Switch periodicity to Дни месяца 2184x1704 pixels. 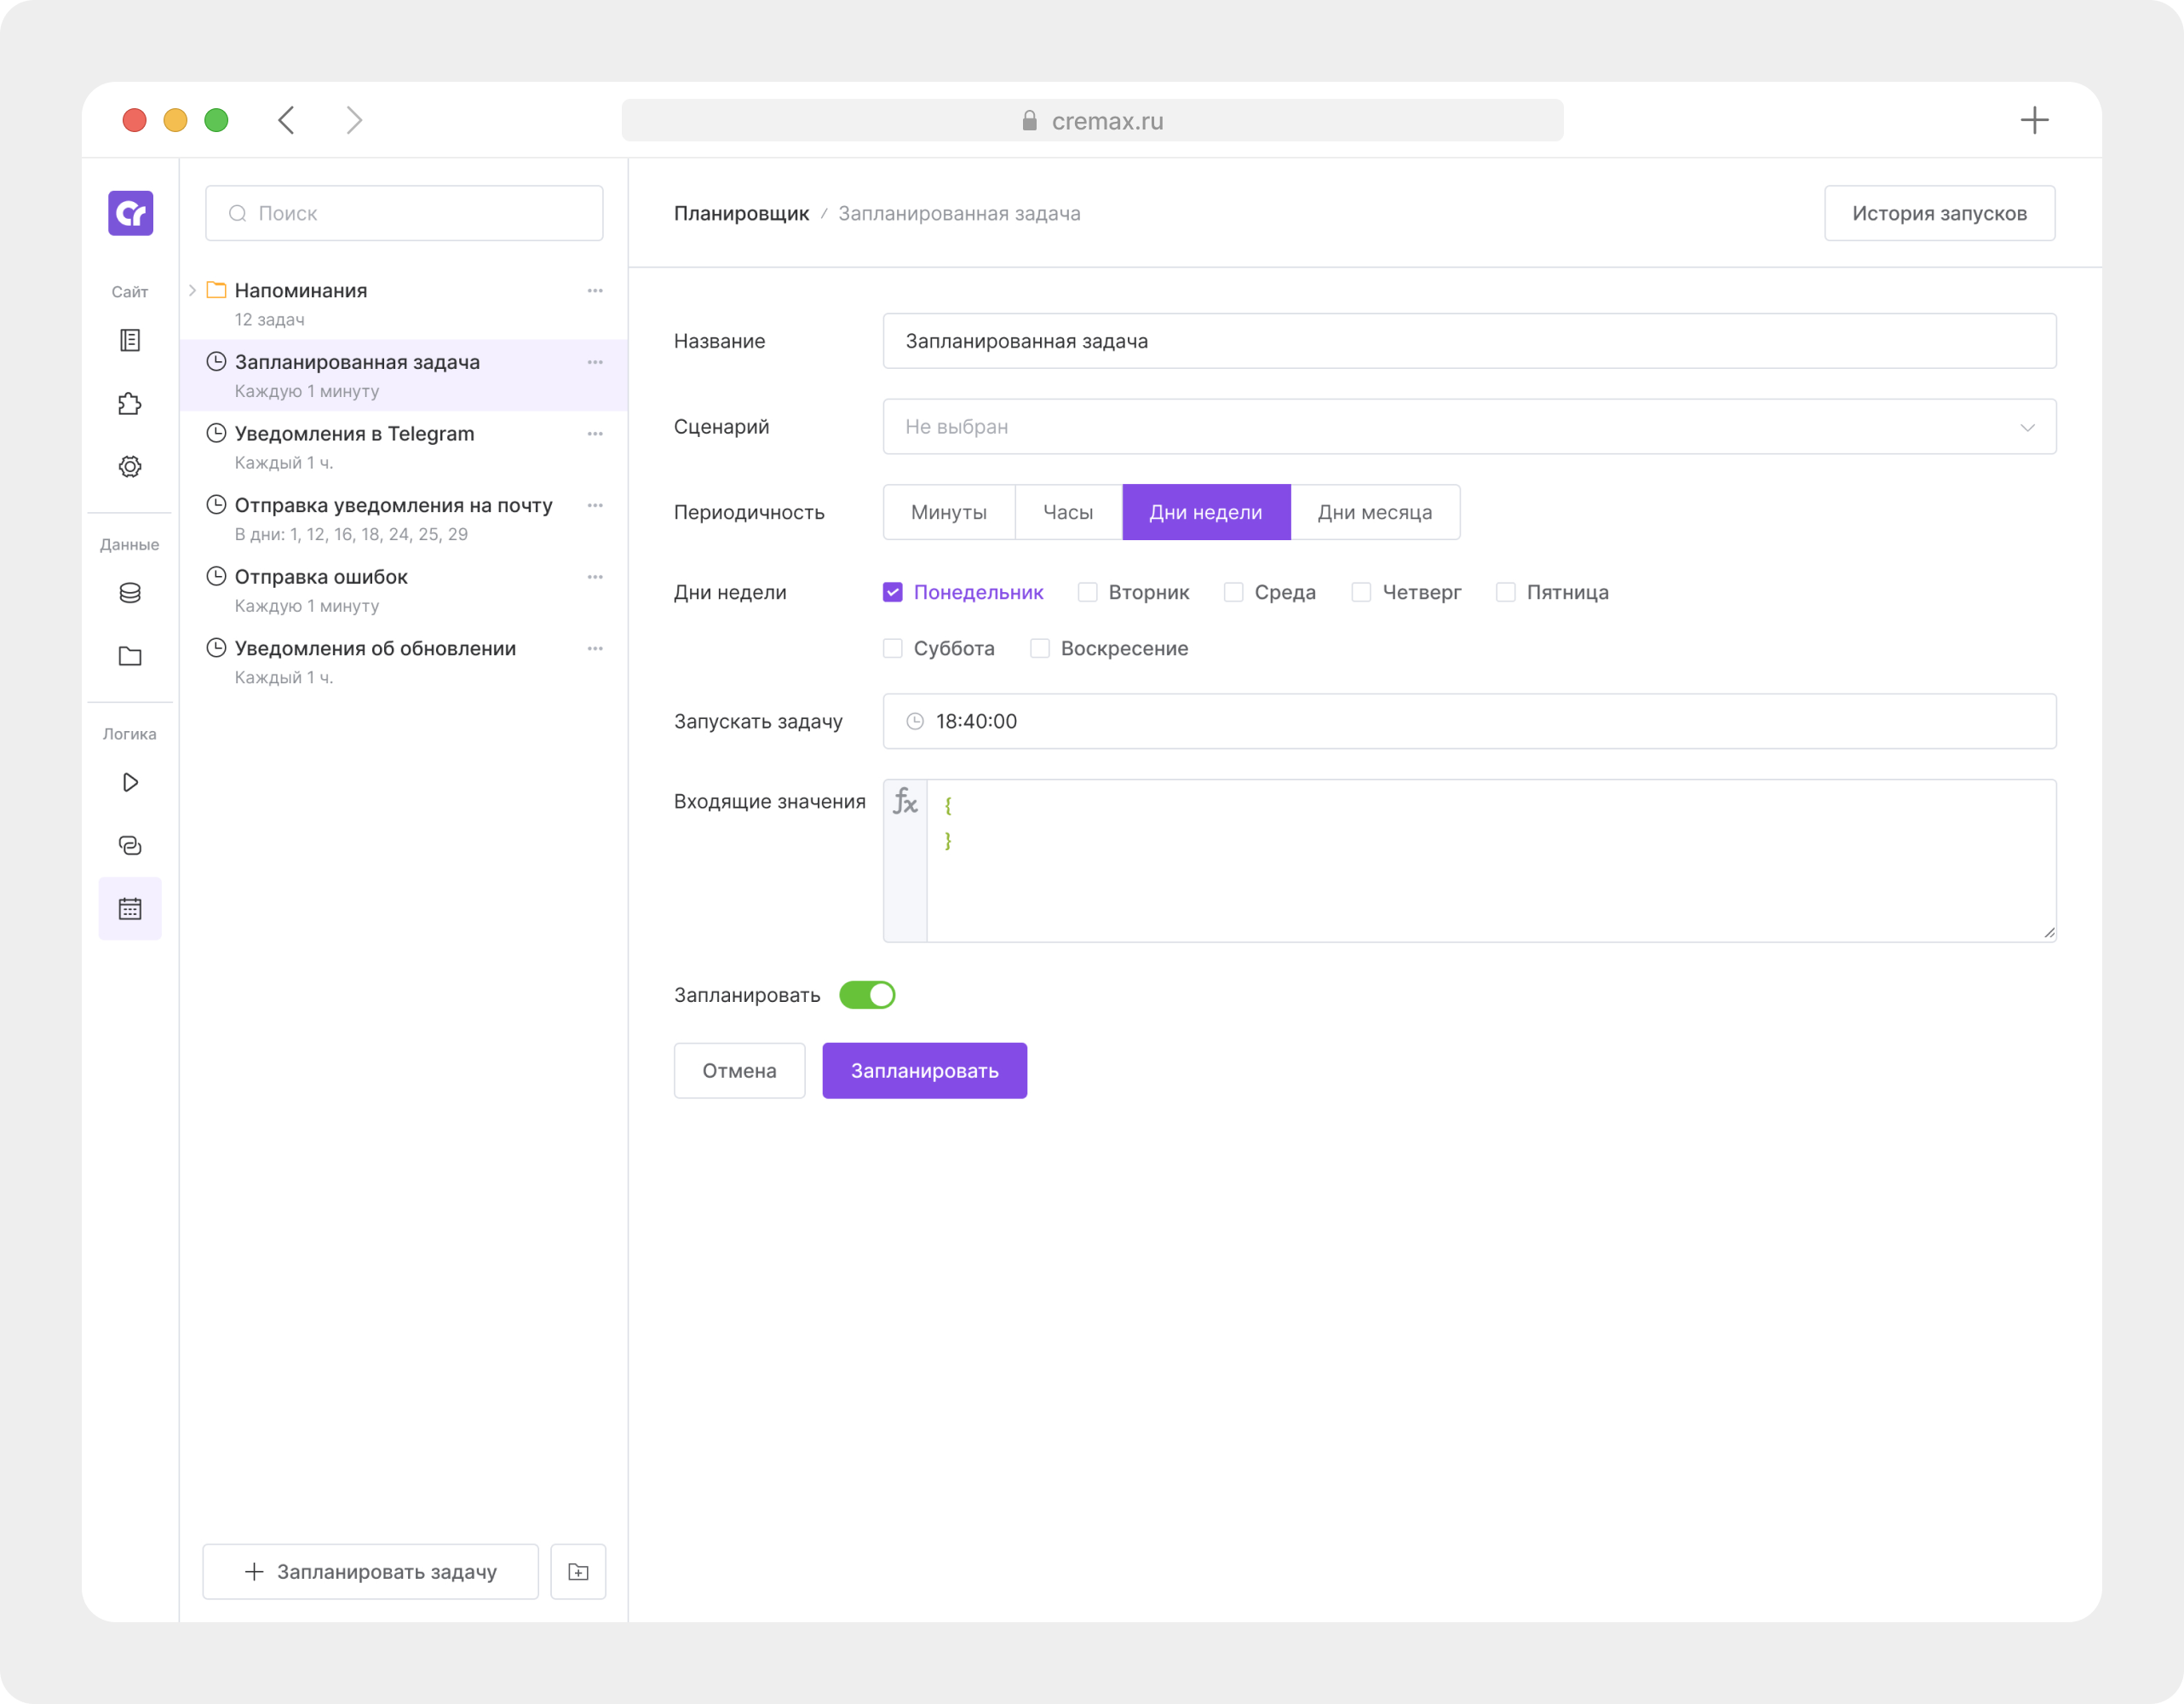tap(1375, 512)
